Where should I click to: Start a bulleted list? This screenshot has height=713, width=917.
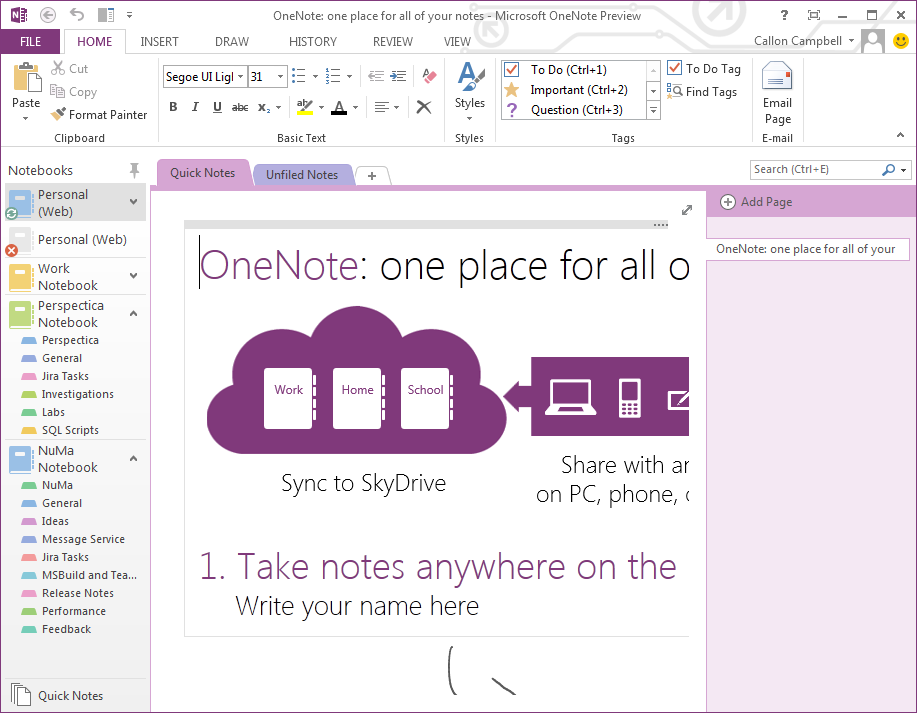(298, 76)
